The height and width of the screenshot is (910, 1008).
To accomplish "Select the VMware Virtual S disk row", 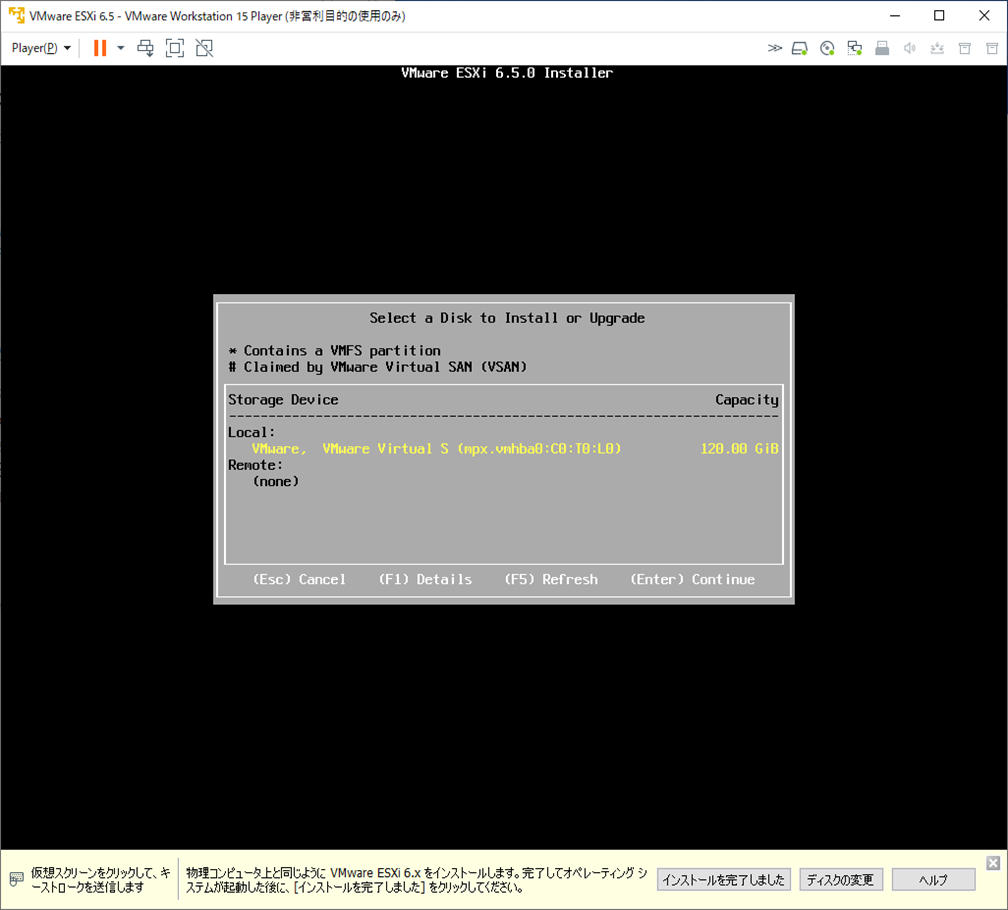I will point(504,449).
